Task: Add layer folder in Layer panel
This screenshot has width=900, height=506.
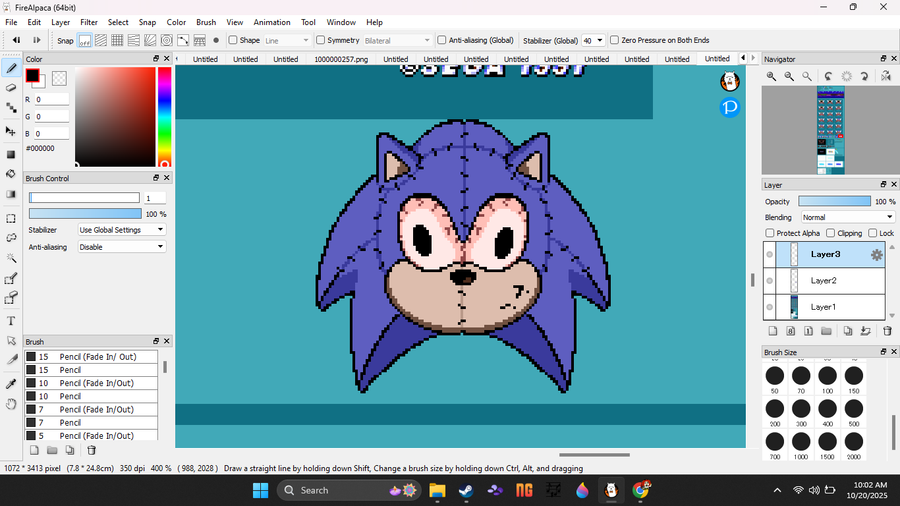Action: click(826, 331)
